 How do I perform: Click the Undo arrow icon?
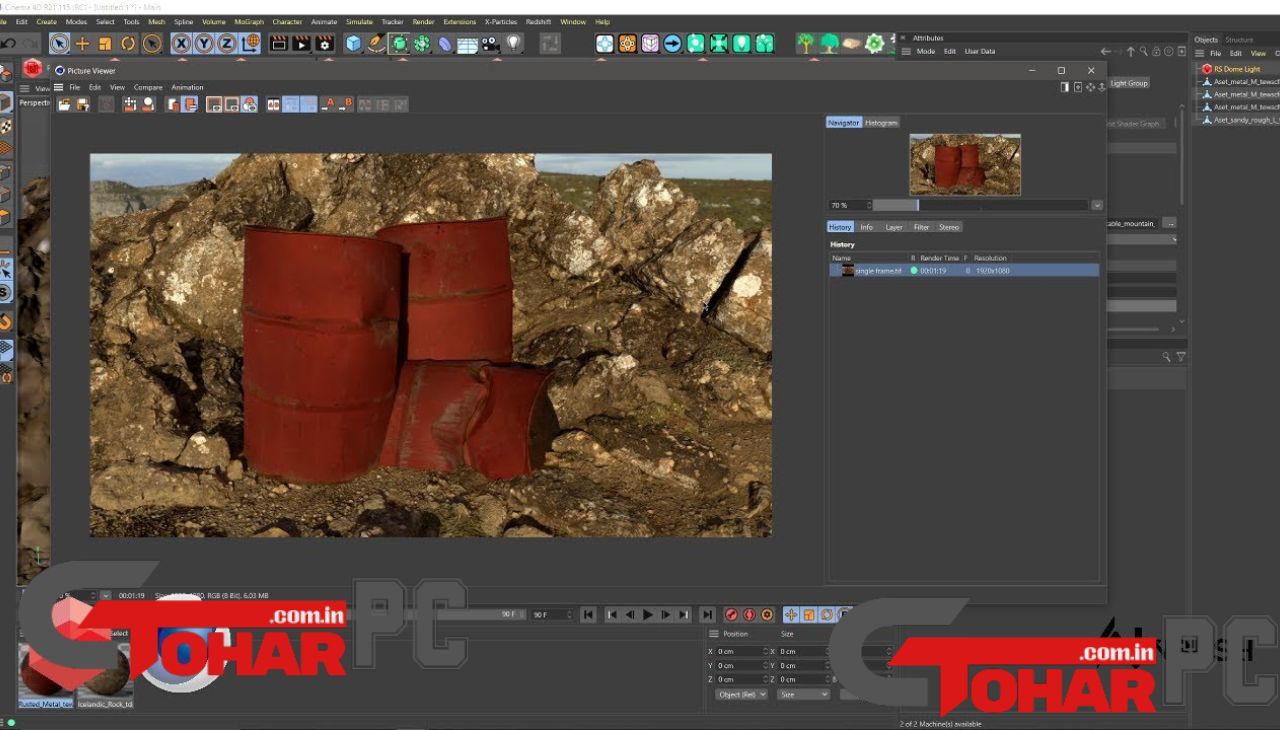(x=8, y=43)
